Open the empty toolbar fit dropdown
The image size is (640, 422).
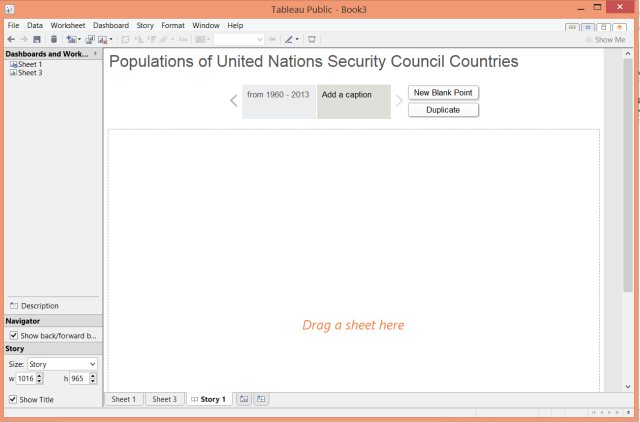(x=239, y=39)
